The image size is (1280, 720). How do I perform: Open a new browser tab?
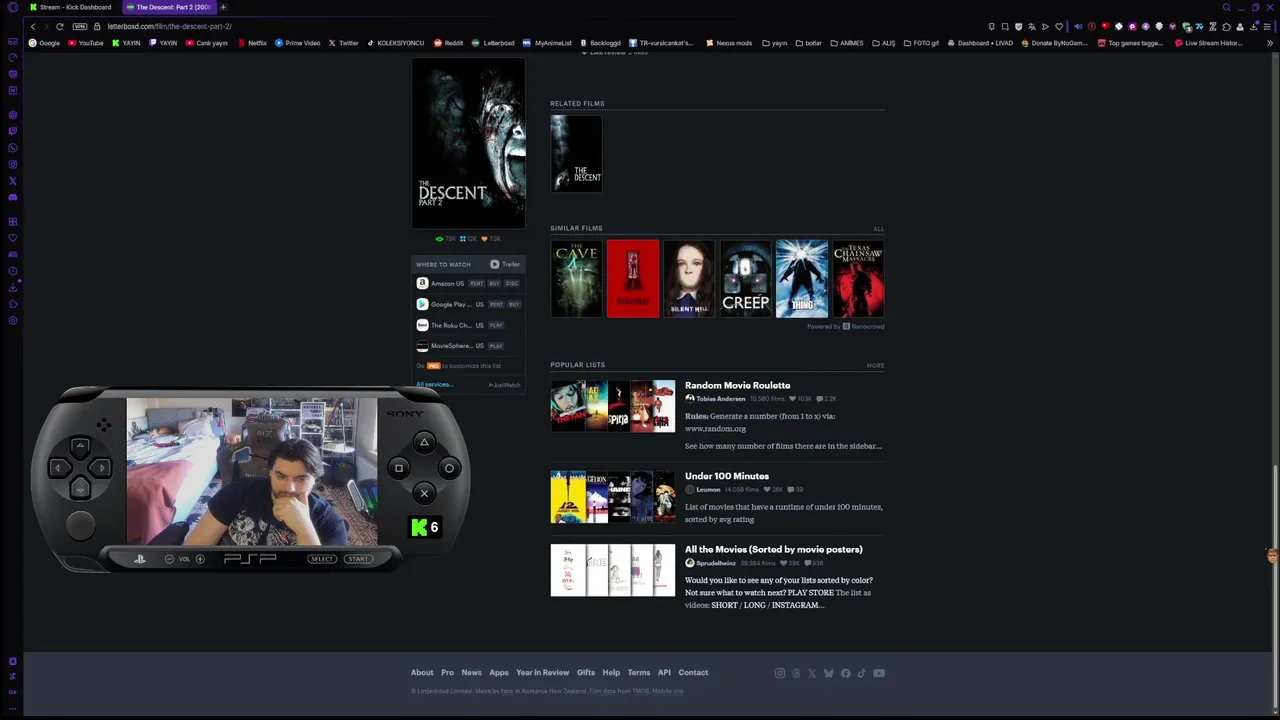223,7
